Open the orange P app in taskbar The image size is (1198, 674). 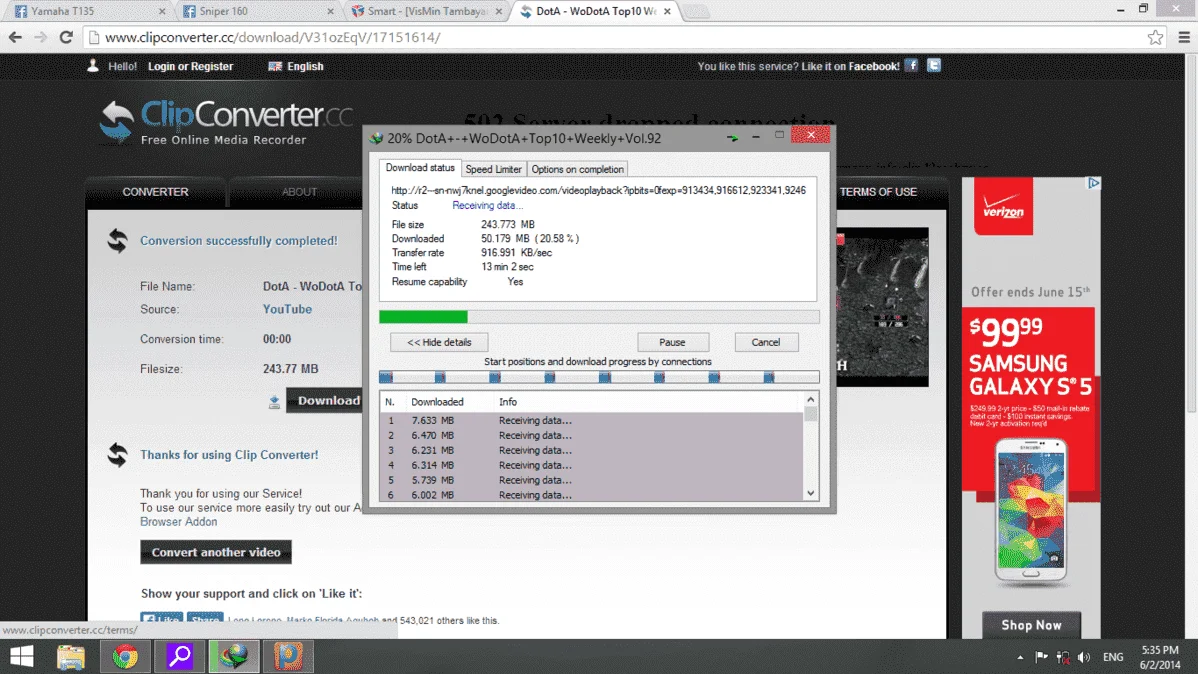[x=289, y=656]
